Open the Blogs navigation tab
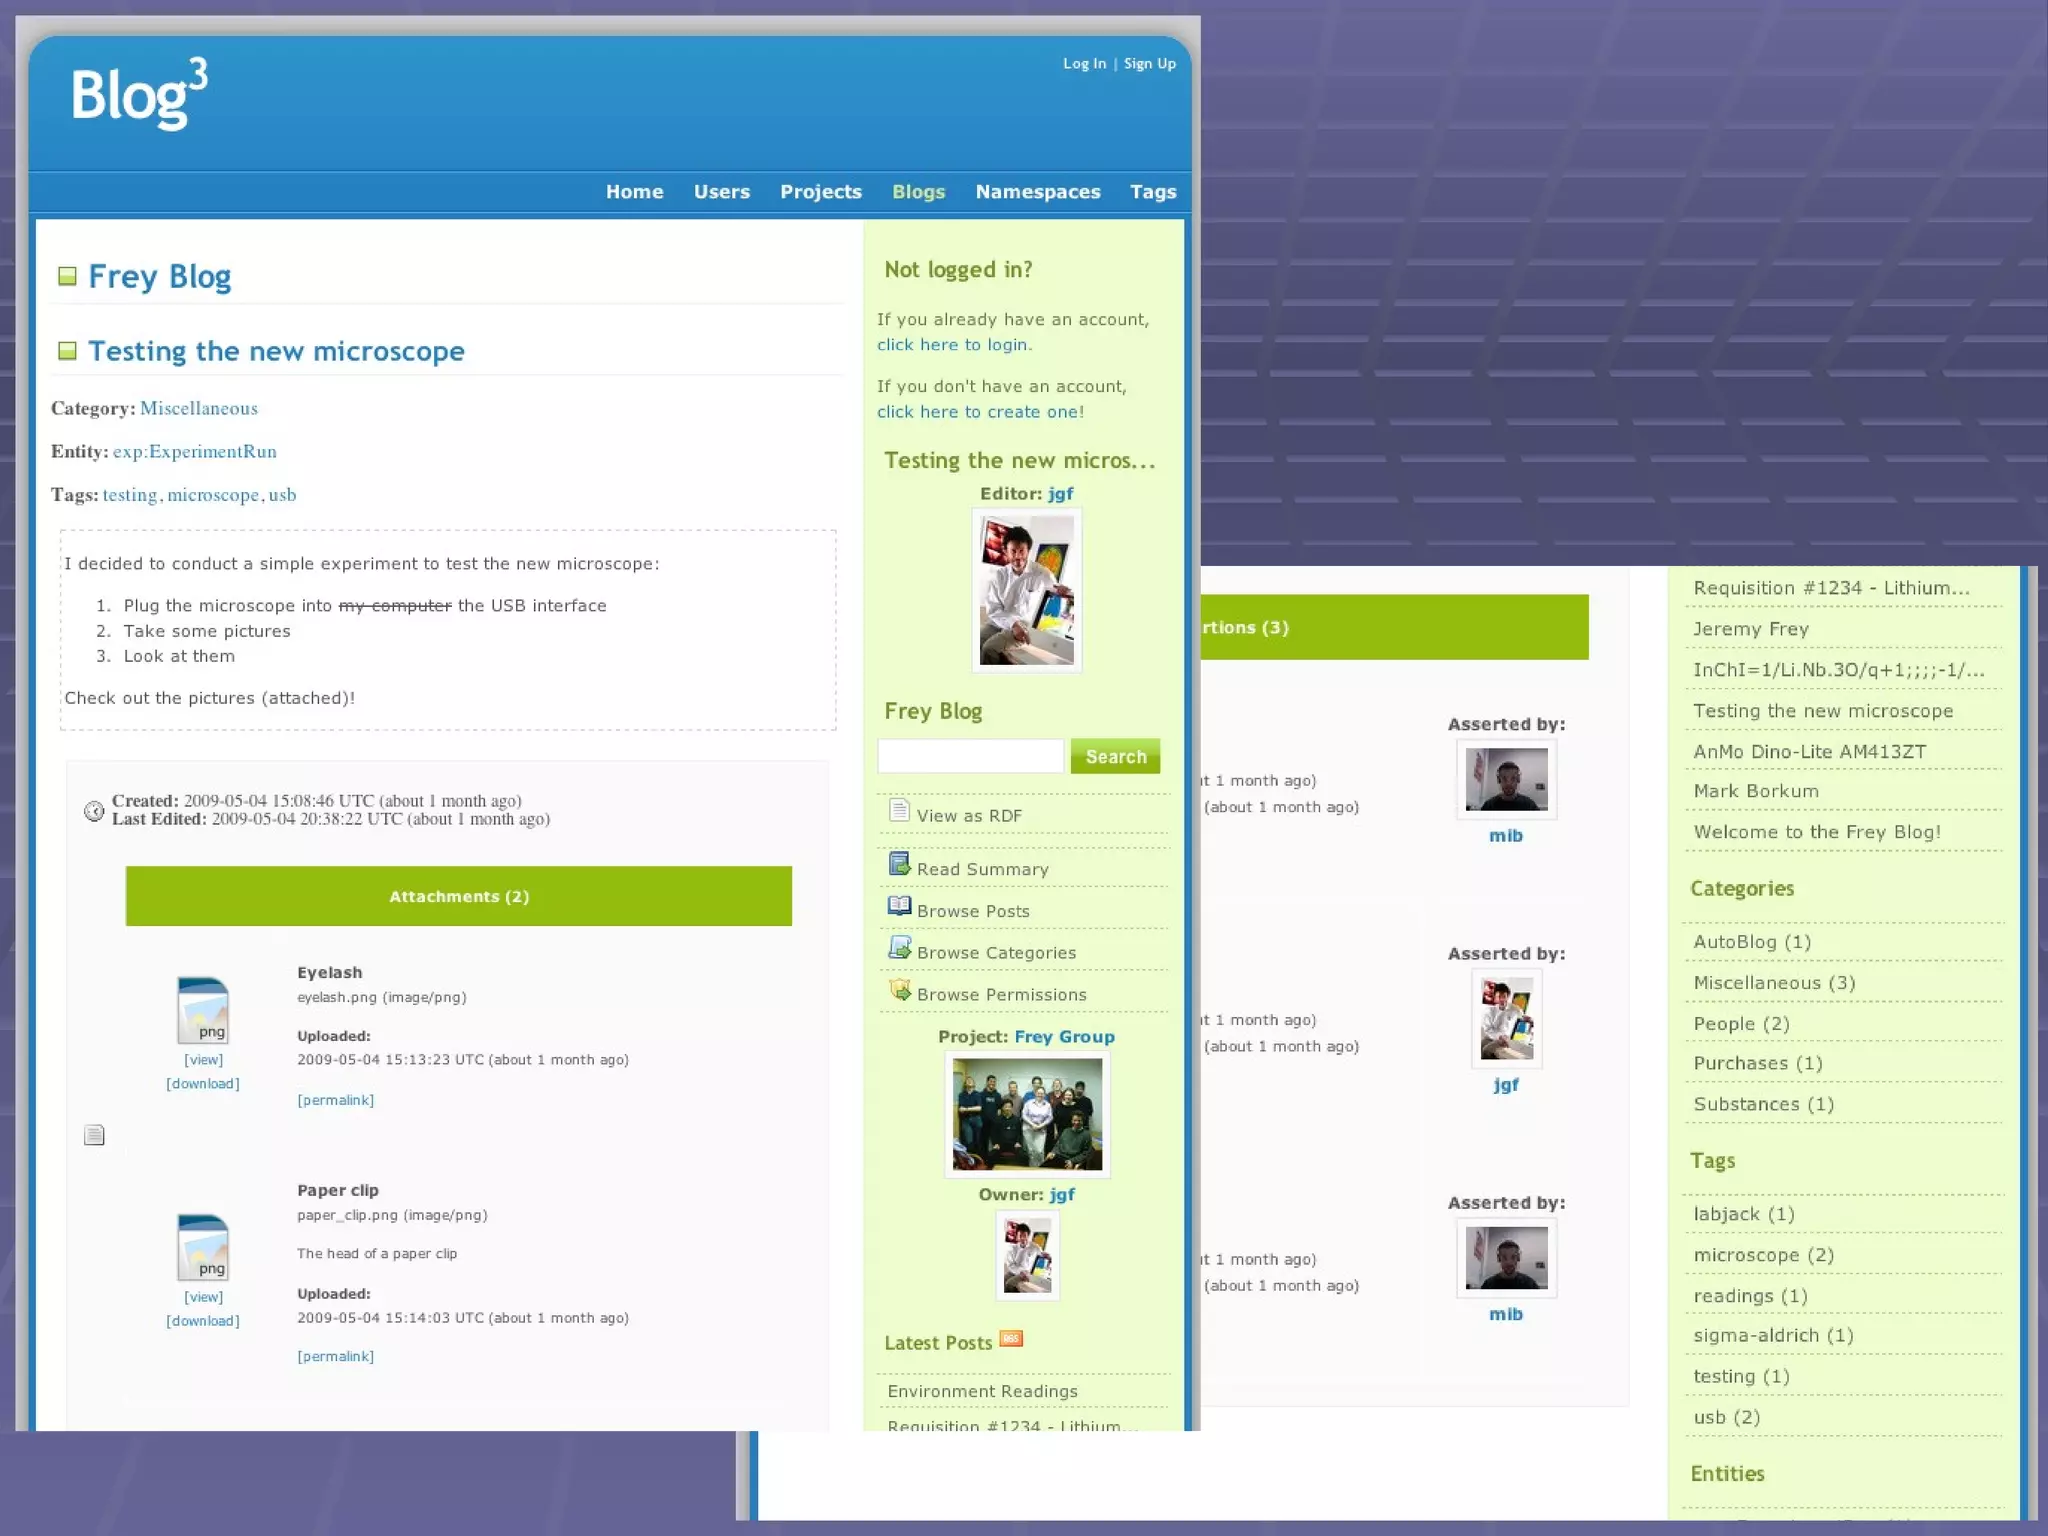Screen dimensions: 2048x1536 tap(918, 192)
